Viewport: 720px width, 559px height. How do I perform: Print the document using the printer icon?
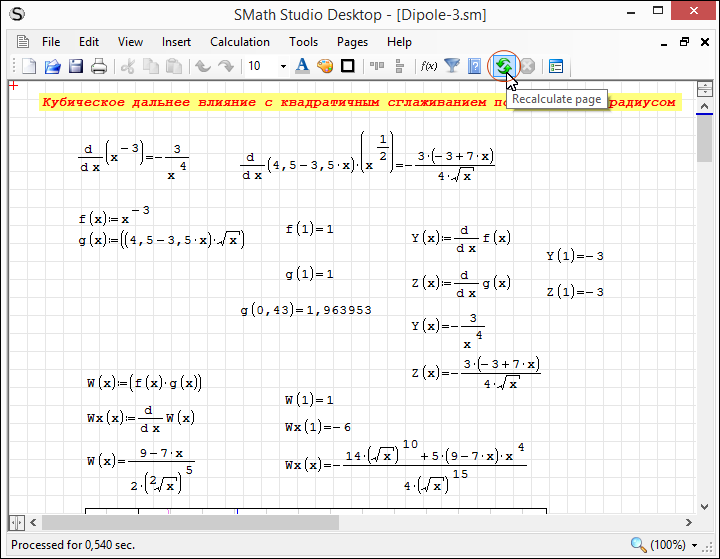click(99, 67)
